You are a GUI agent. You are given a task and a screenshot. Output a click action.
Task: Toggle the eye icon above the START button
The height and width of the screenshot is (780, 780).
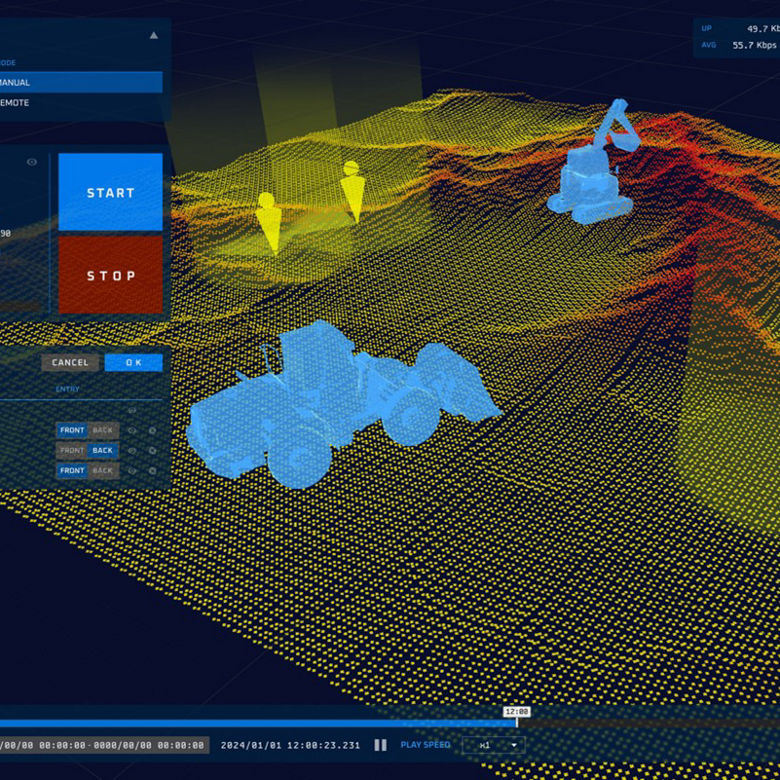click(32, 162)
